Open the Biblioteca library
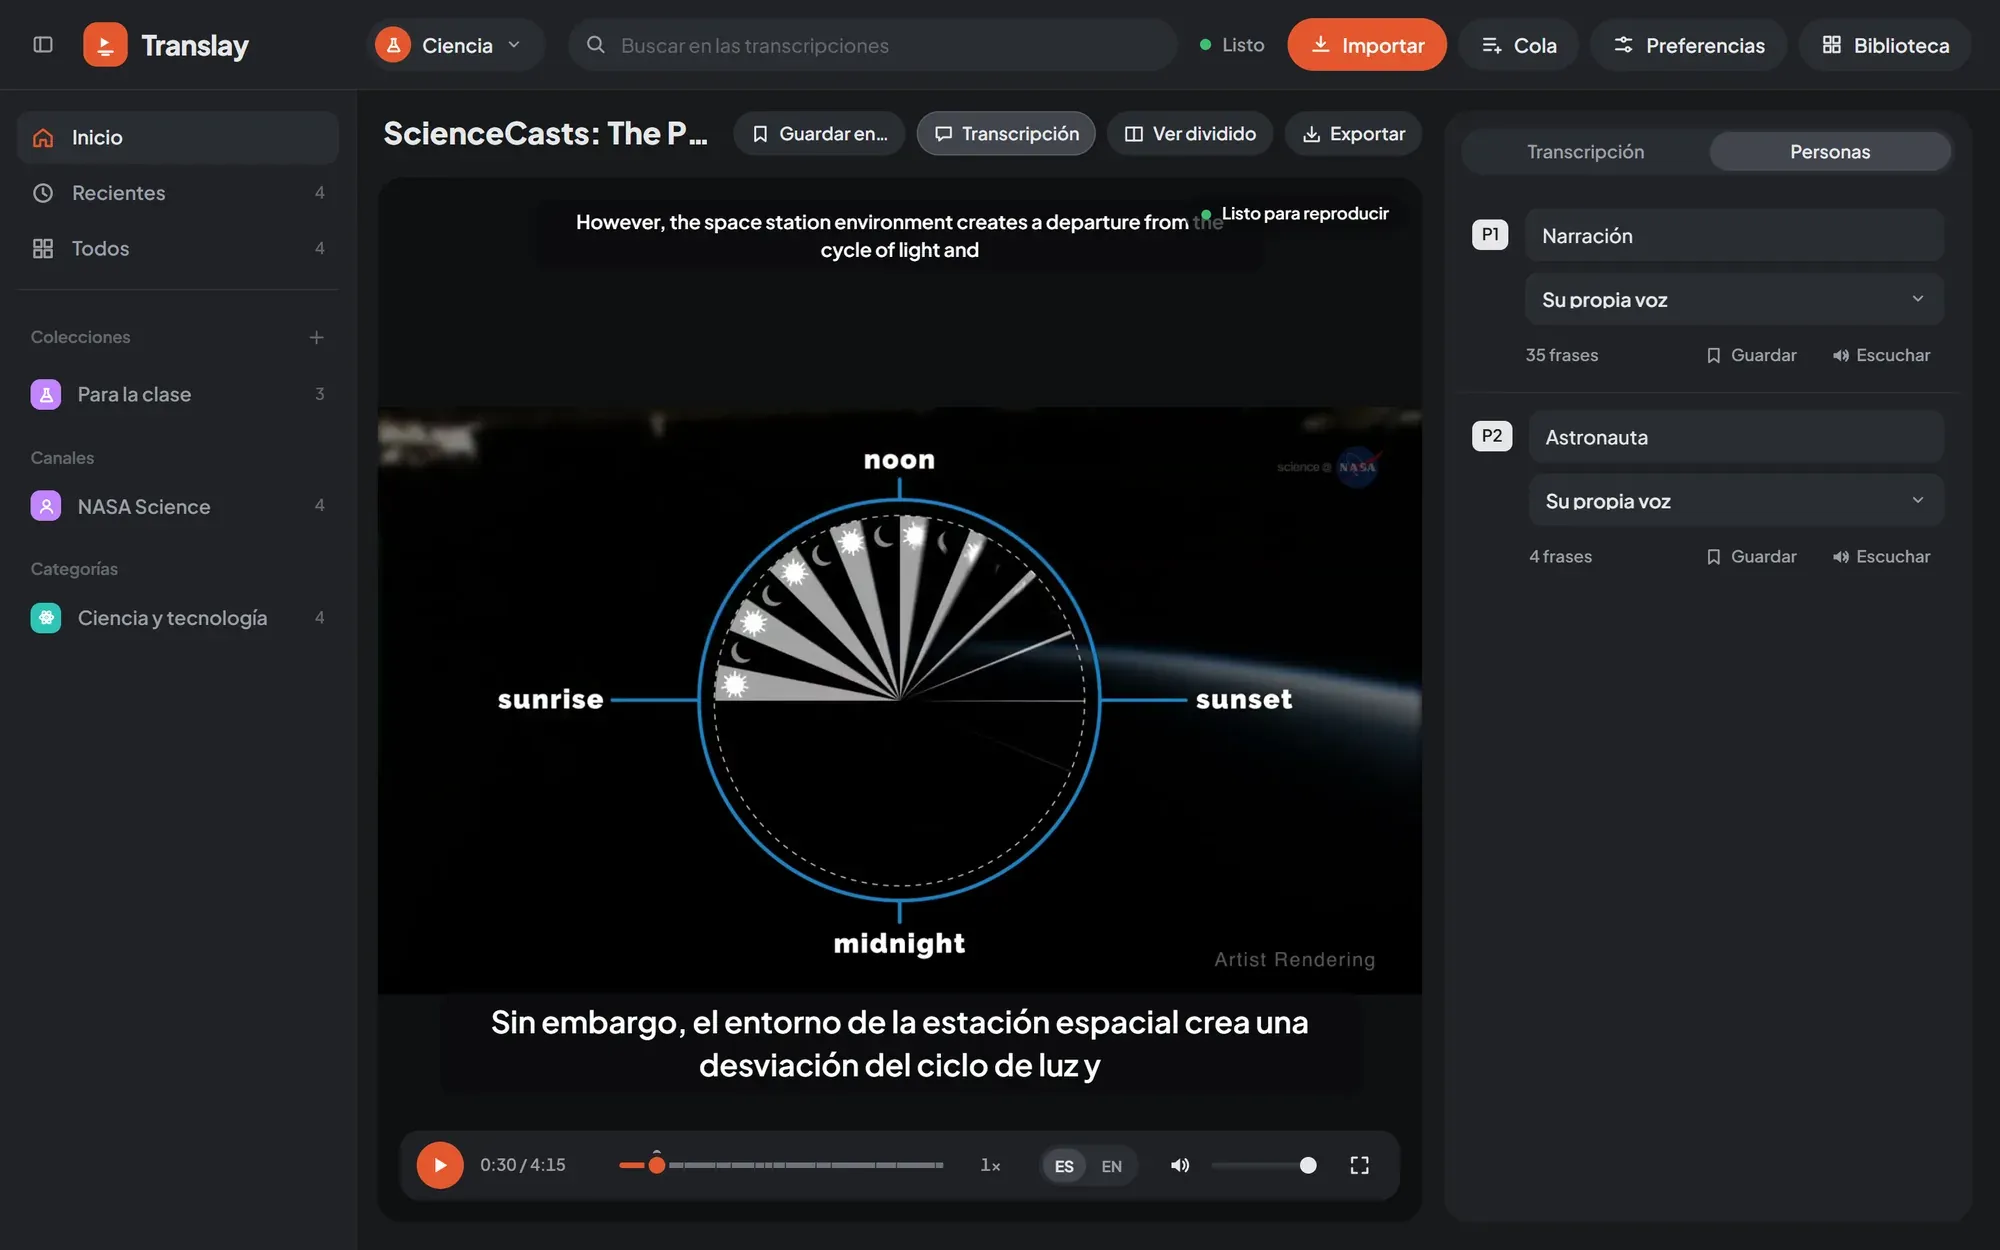2000x1250 pixels. pyautogui.click(x=1884, y=45)
